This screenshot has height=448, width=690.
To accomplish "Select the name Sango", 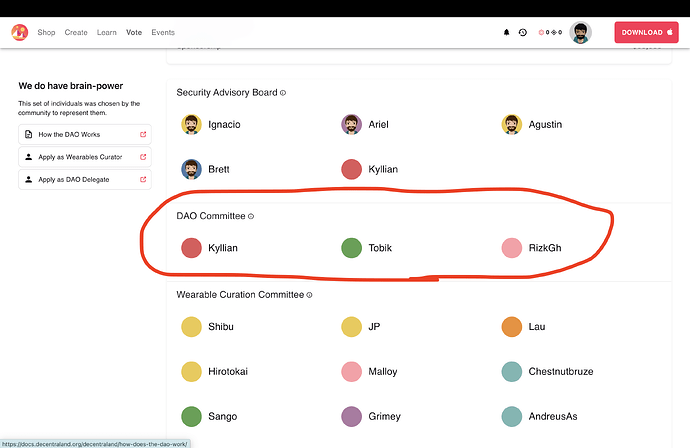I will coord(223,416).
